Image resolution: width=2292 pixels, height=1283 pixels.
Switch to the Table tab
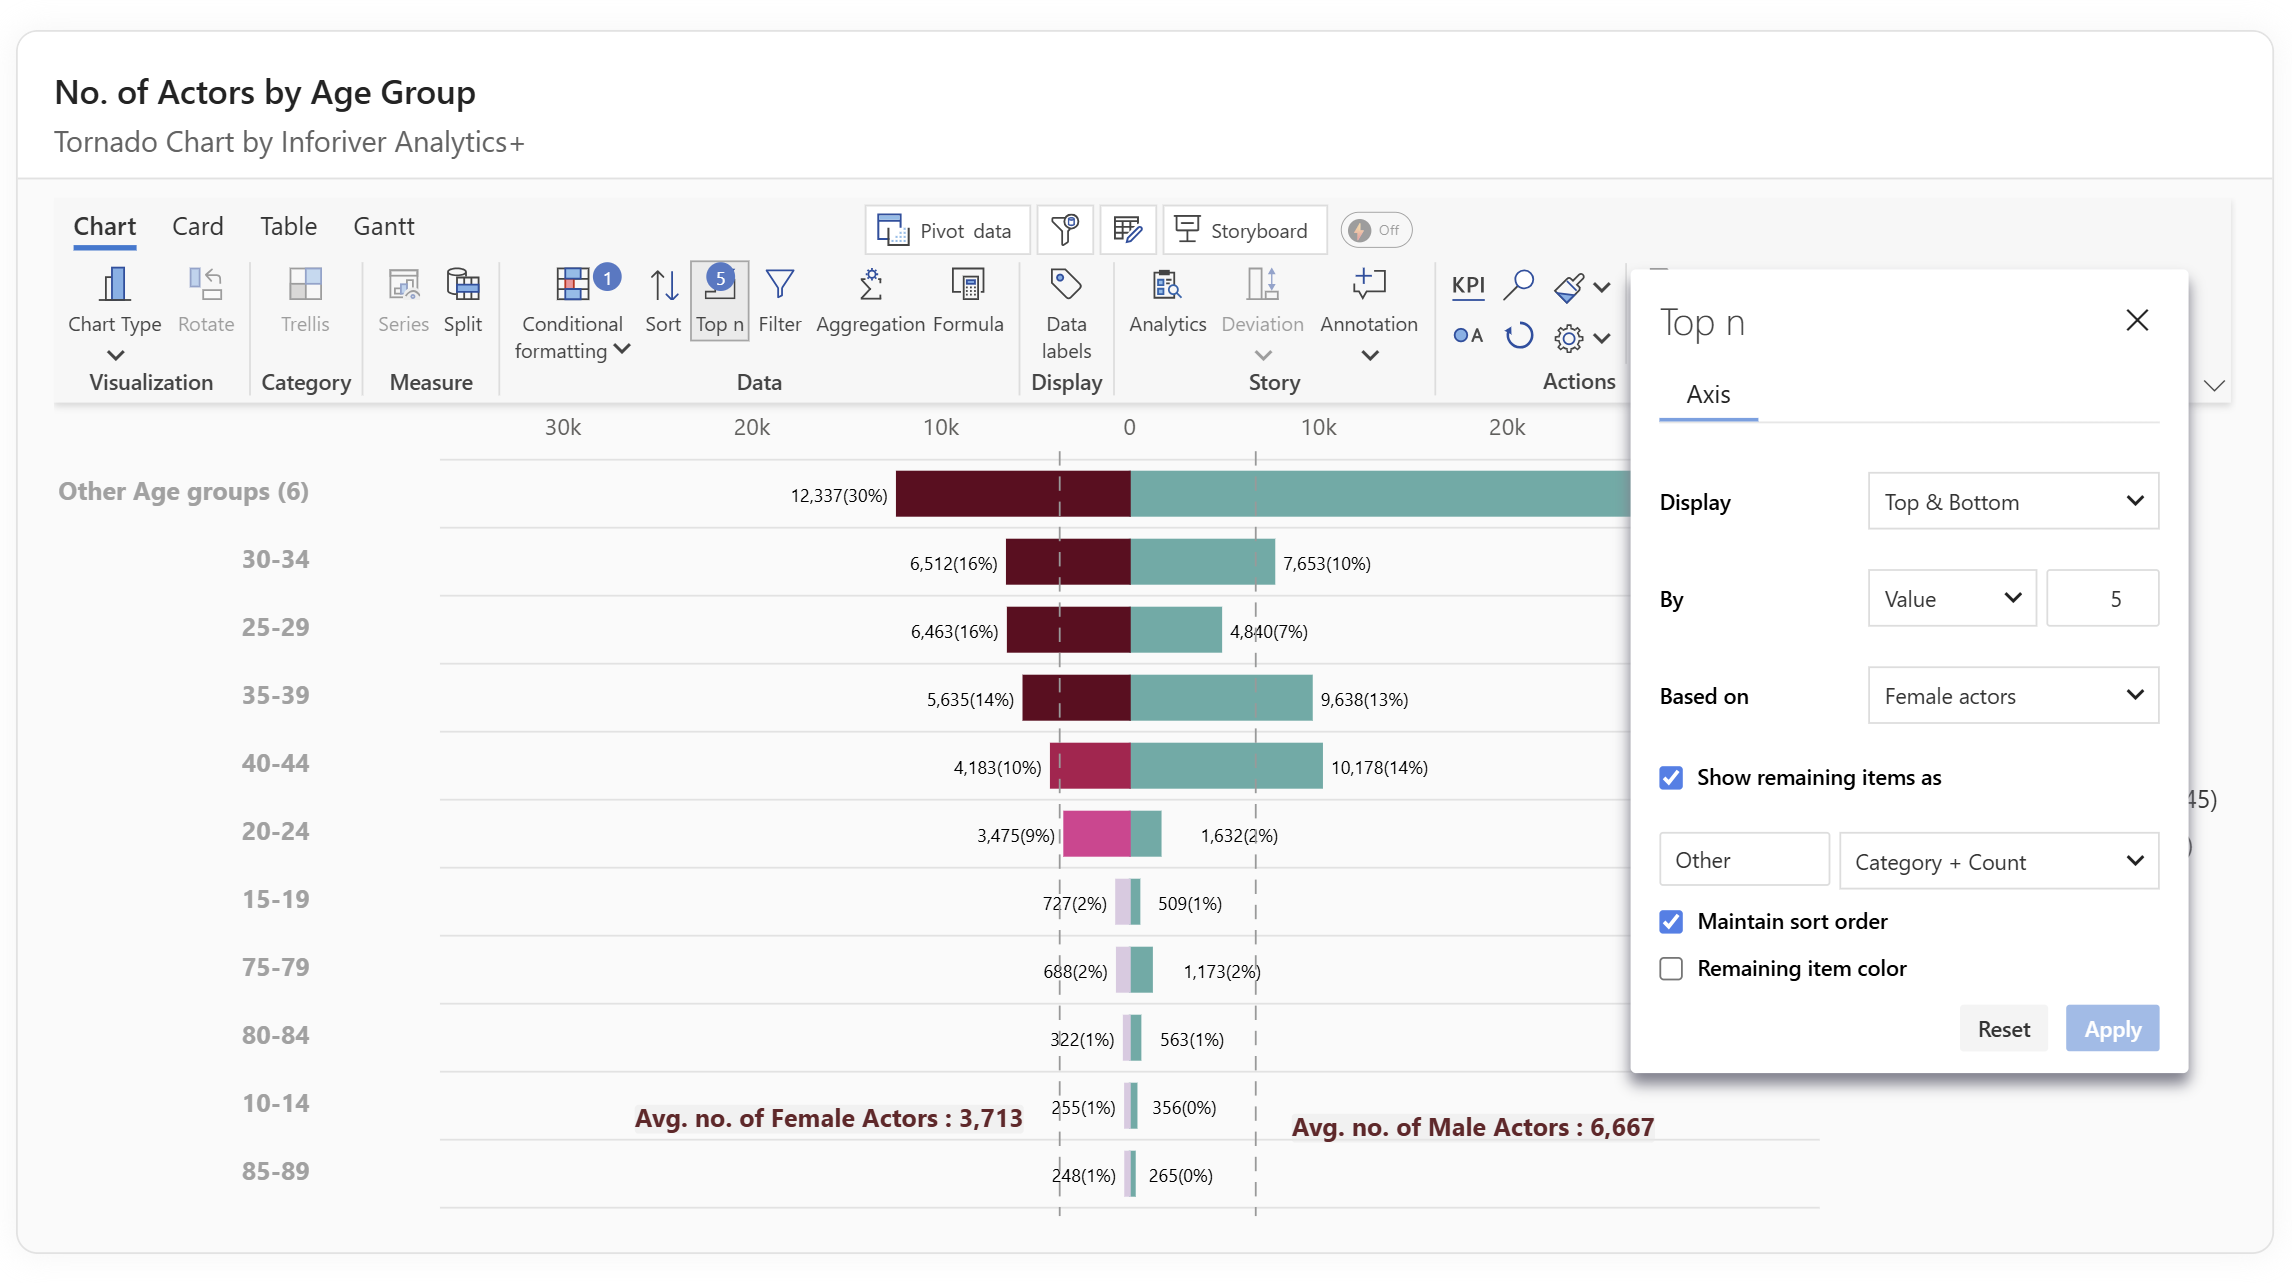pyautogui.click(x=288, y=226)
